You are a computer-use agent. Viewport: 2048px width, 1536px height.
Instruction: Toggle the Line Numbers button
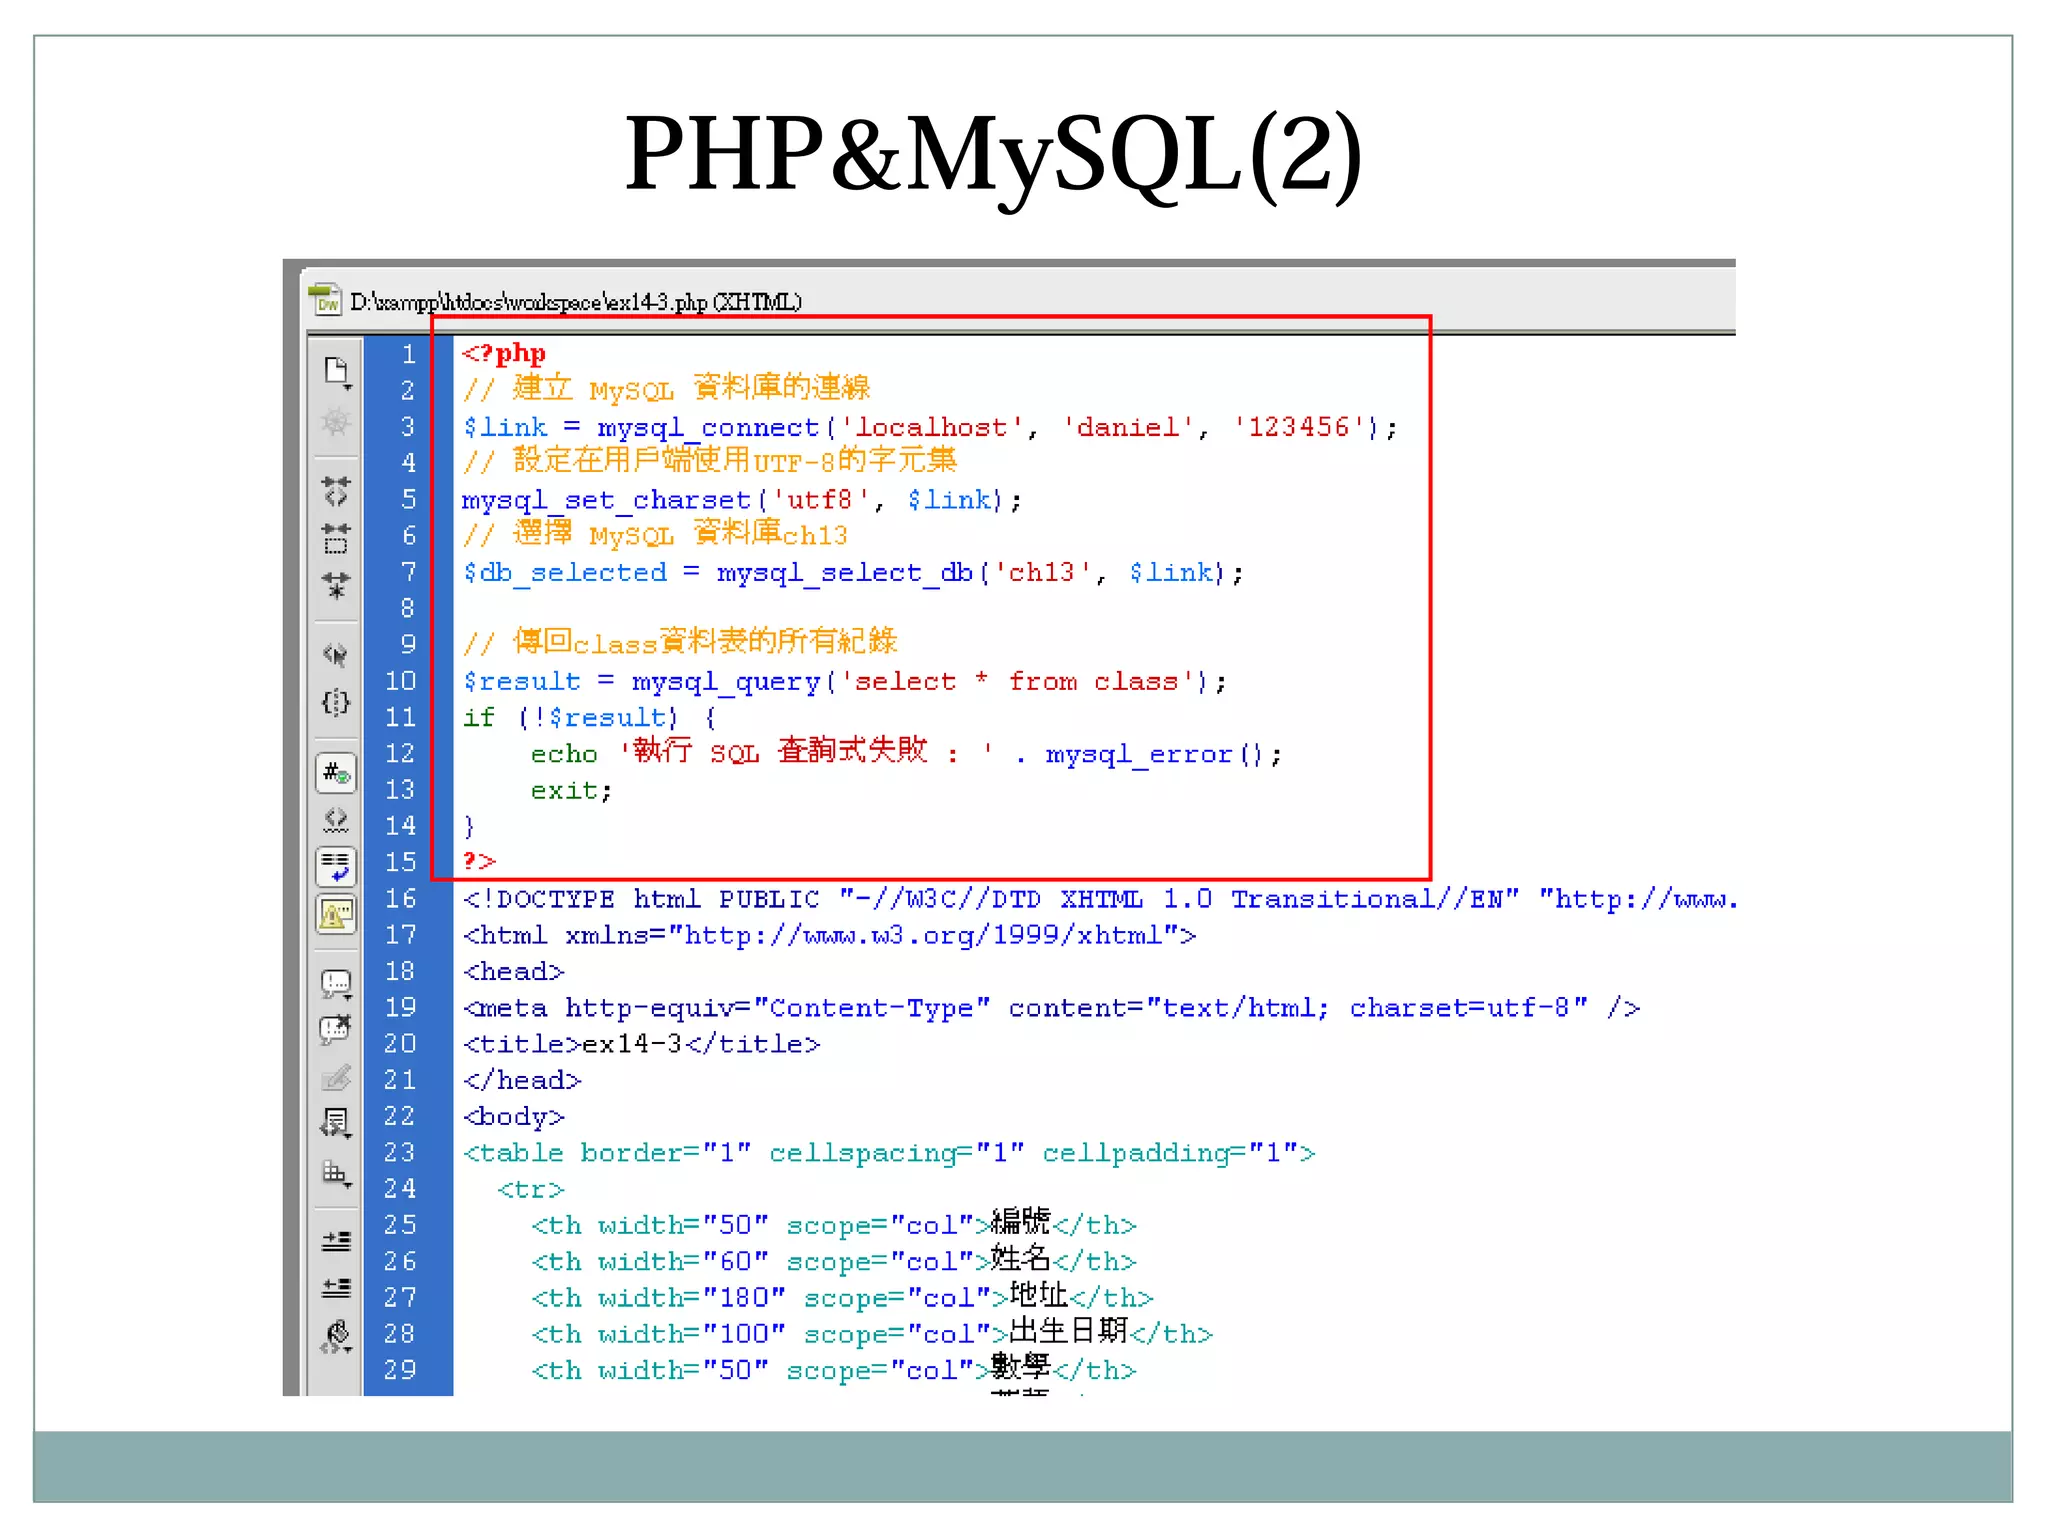337,773
